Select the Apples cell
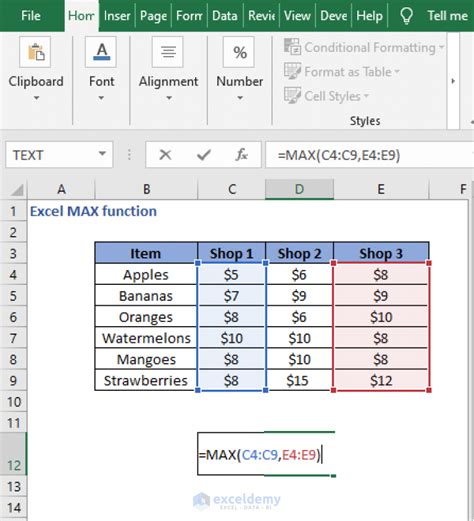 pyautogui.click(x=146, y=275)
